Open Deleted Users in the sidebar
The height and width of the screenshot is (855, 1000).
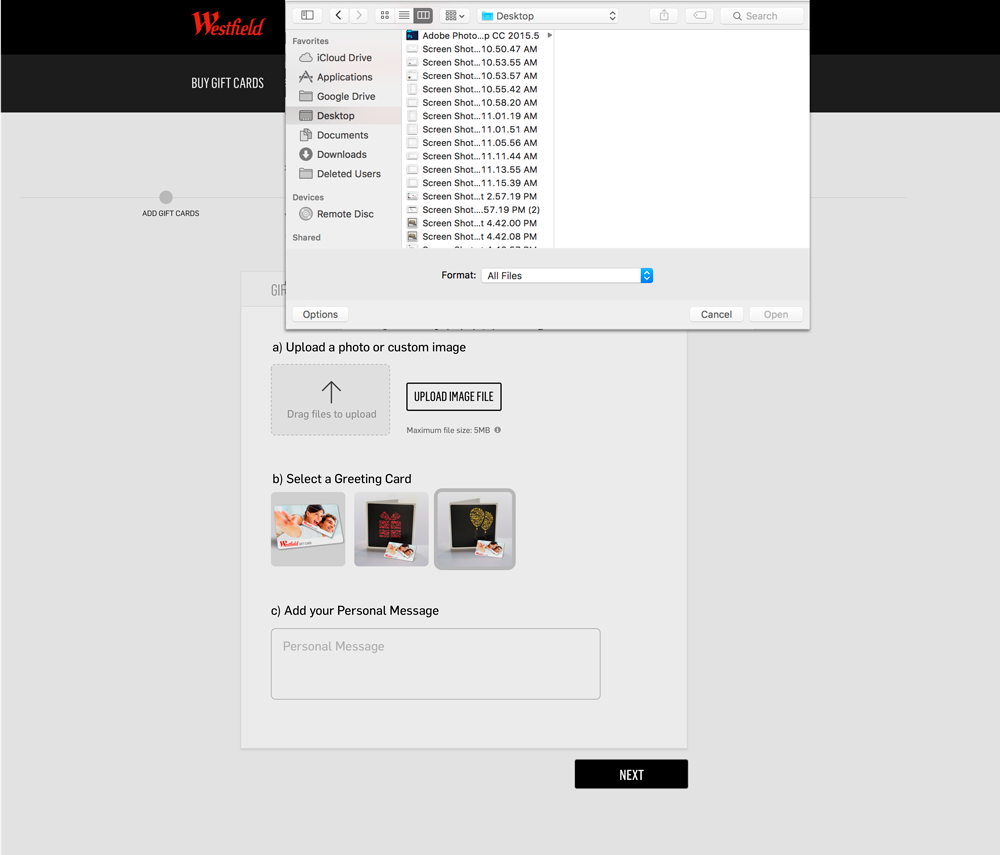(344, 173)
